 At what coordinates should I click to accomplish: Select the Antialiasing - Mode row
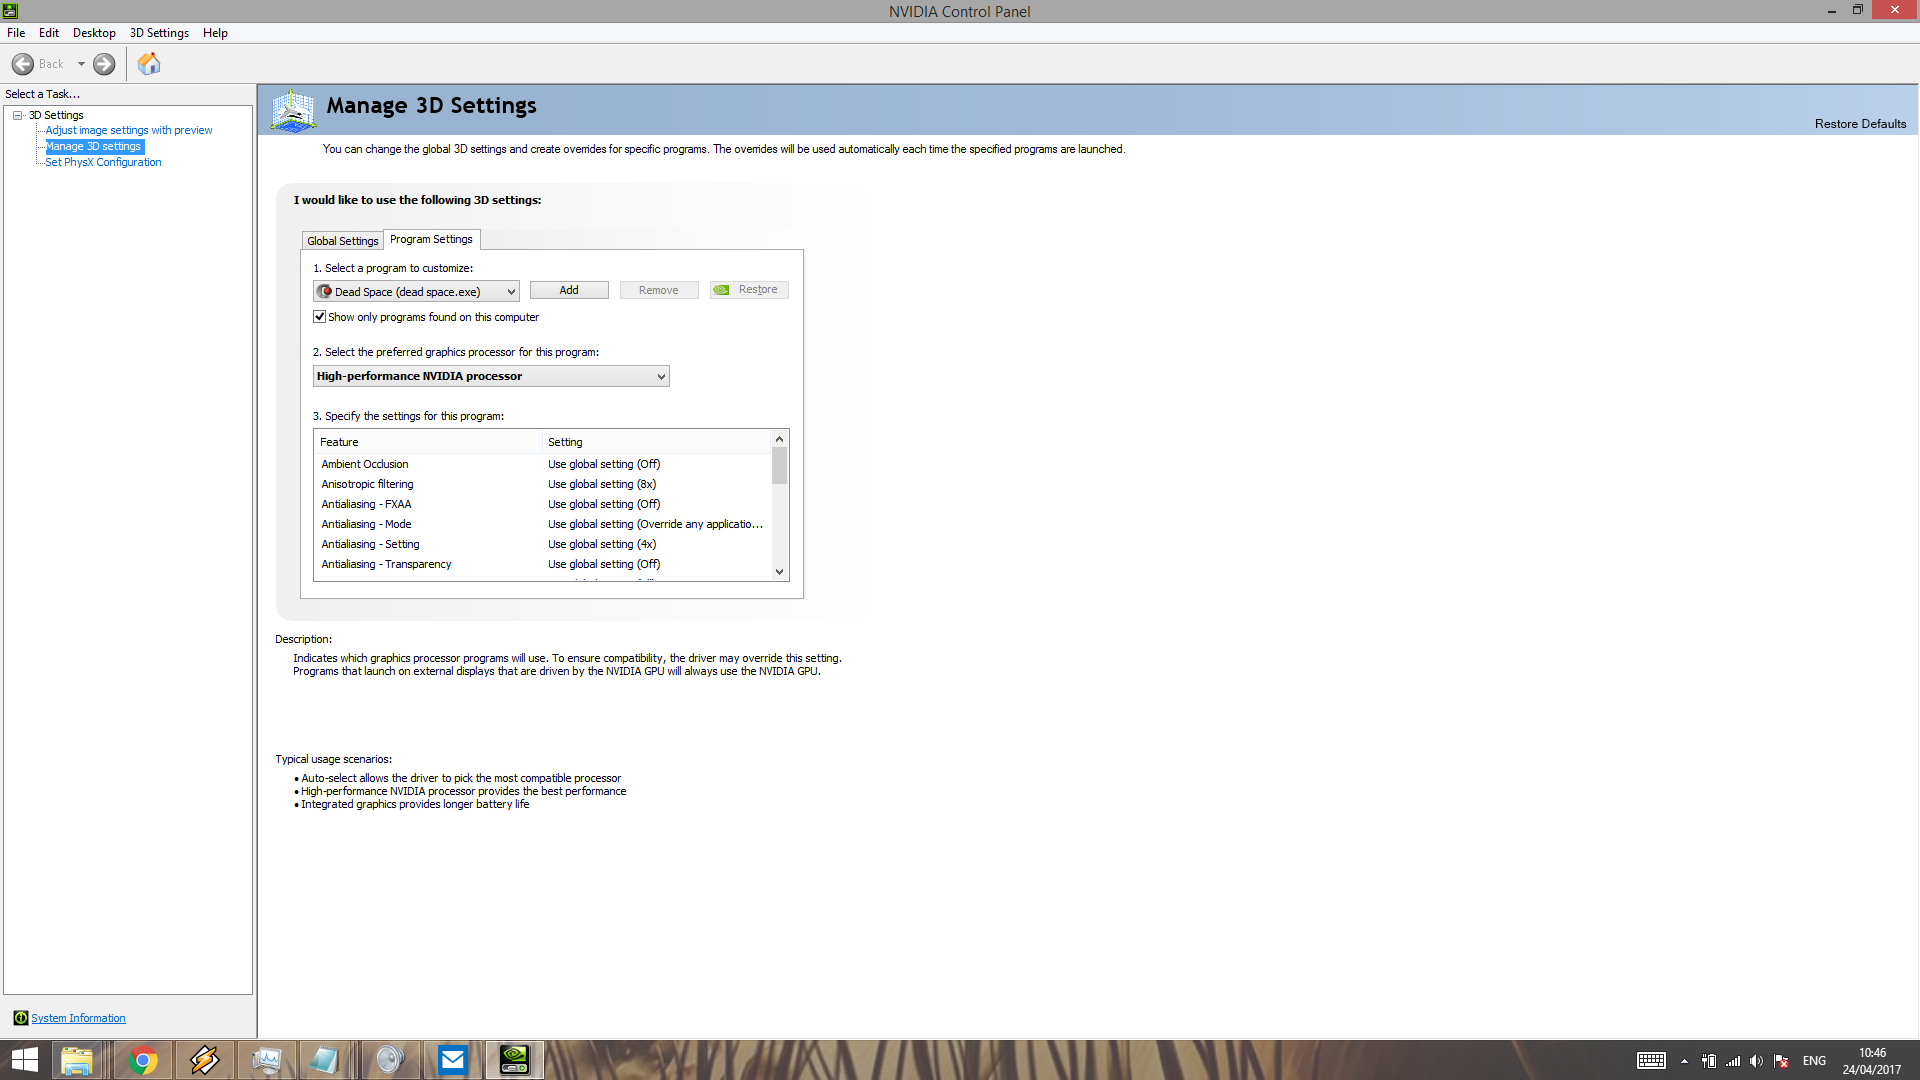(x=541, y=524)
